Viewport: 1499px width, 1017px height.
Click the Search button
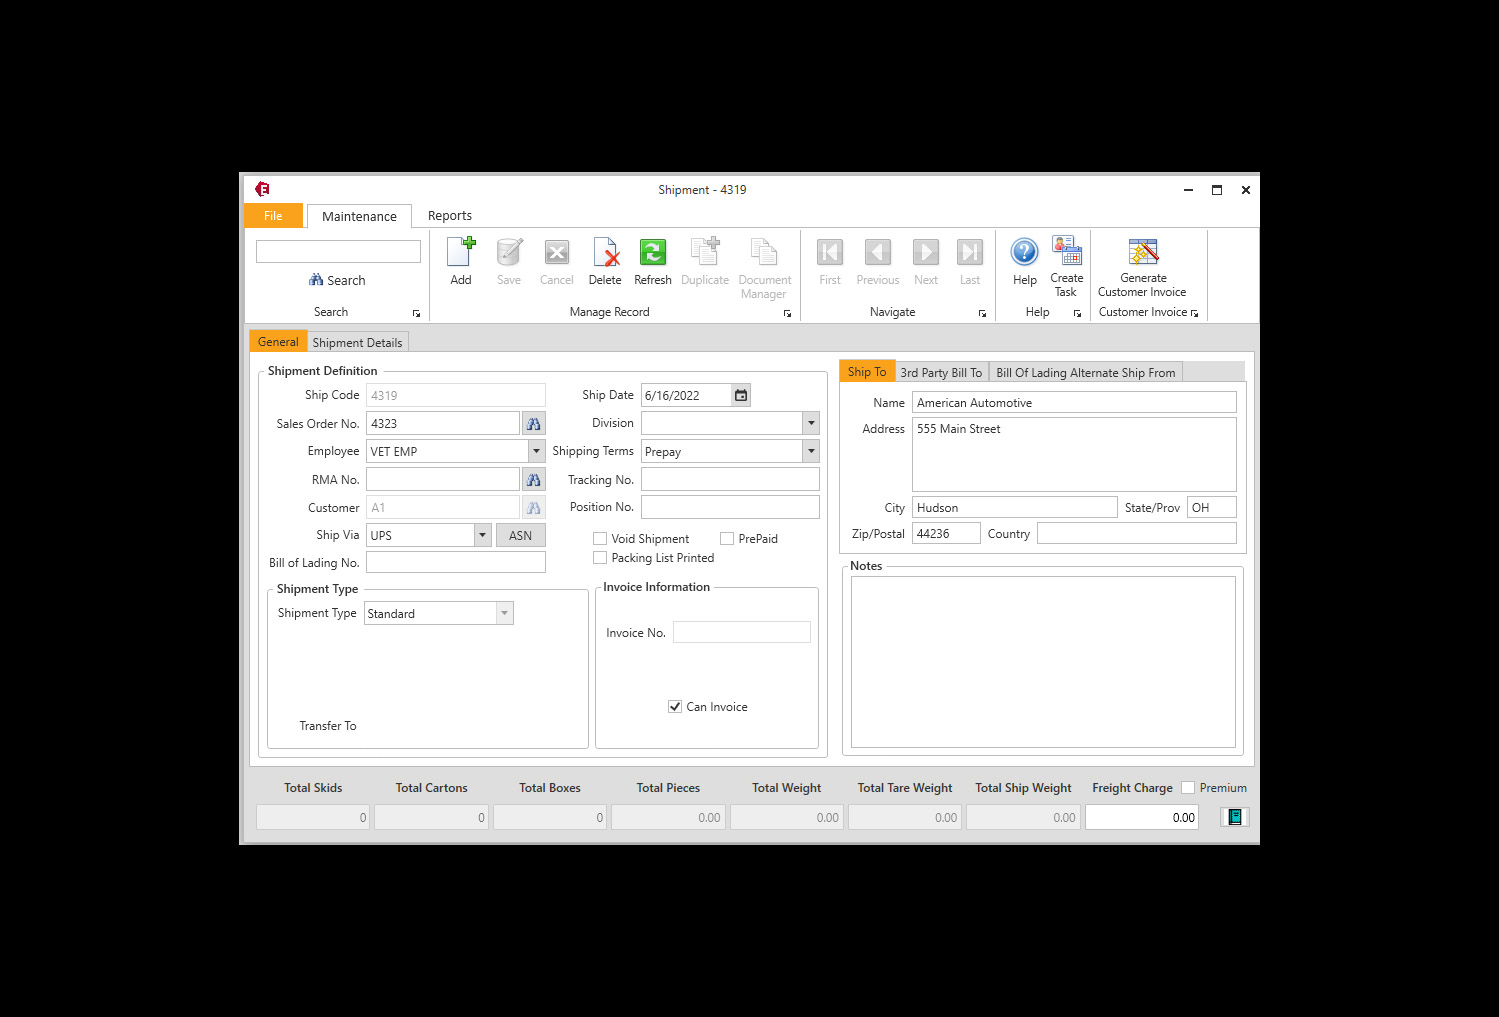(x=337, y=280)
